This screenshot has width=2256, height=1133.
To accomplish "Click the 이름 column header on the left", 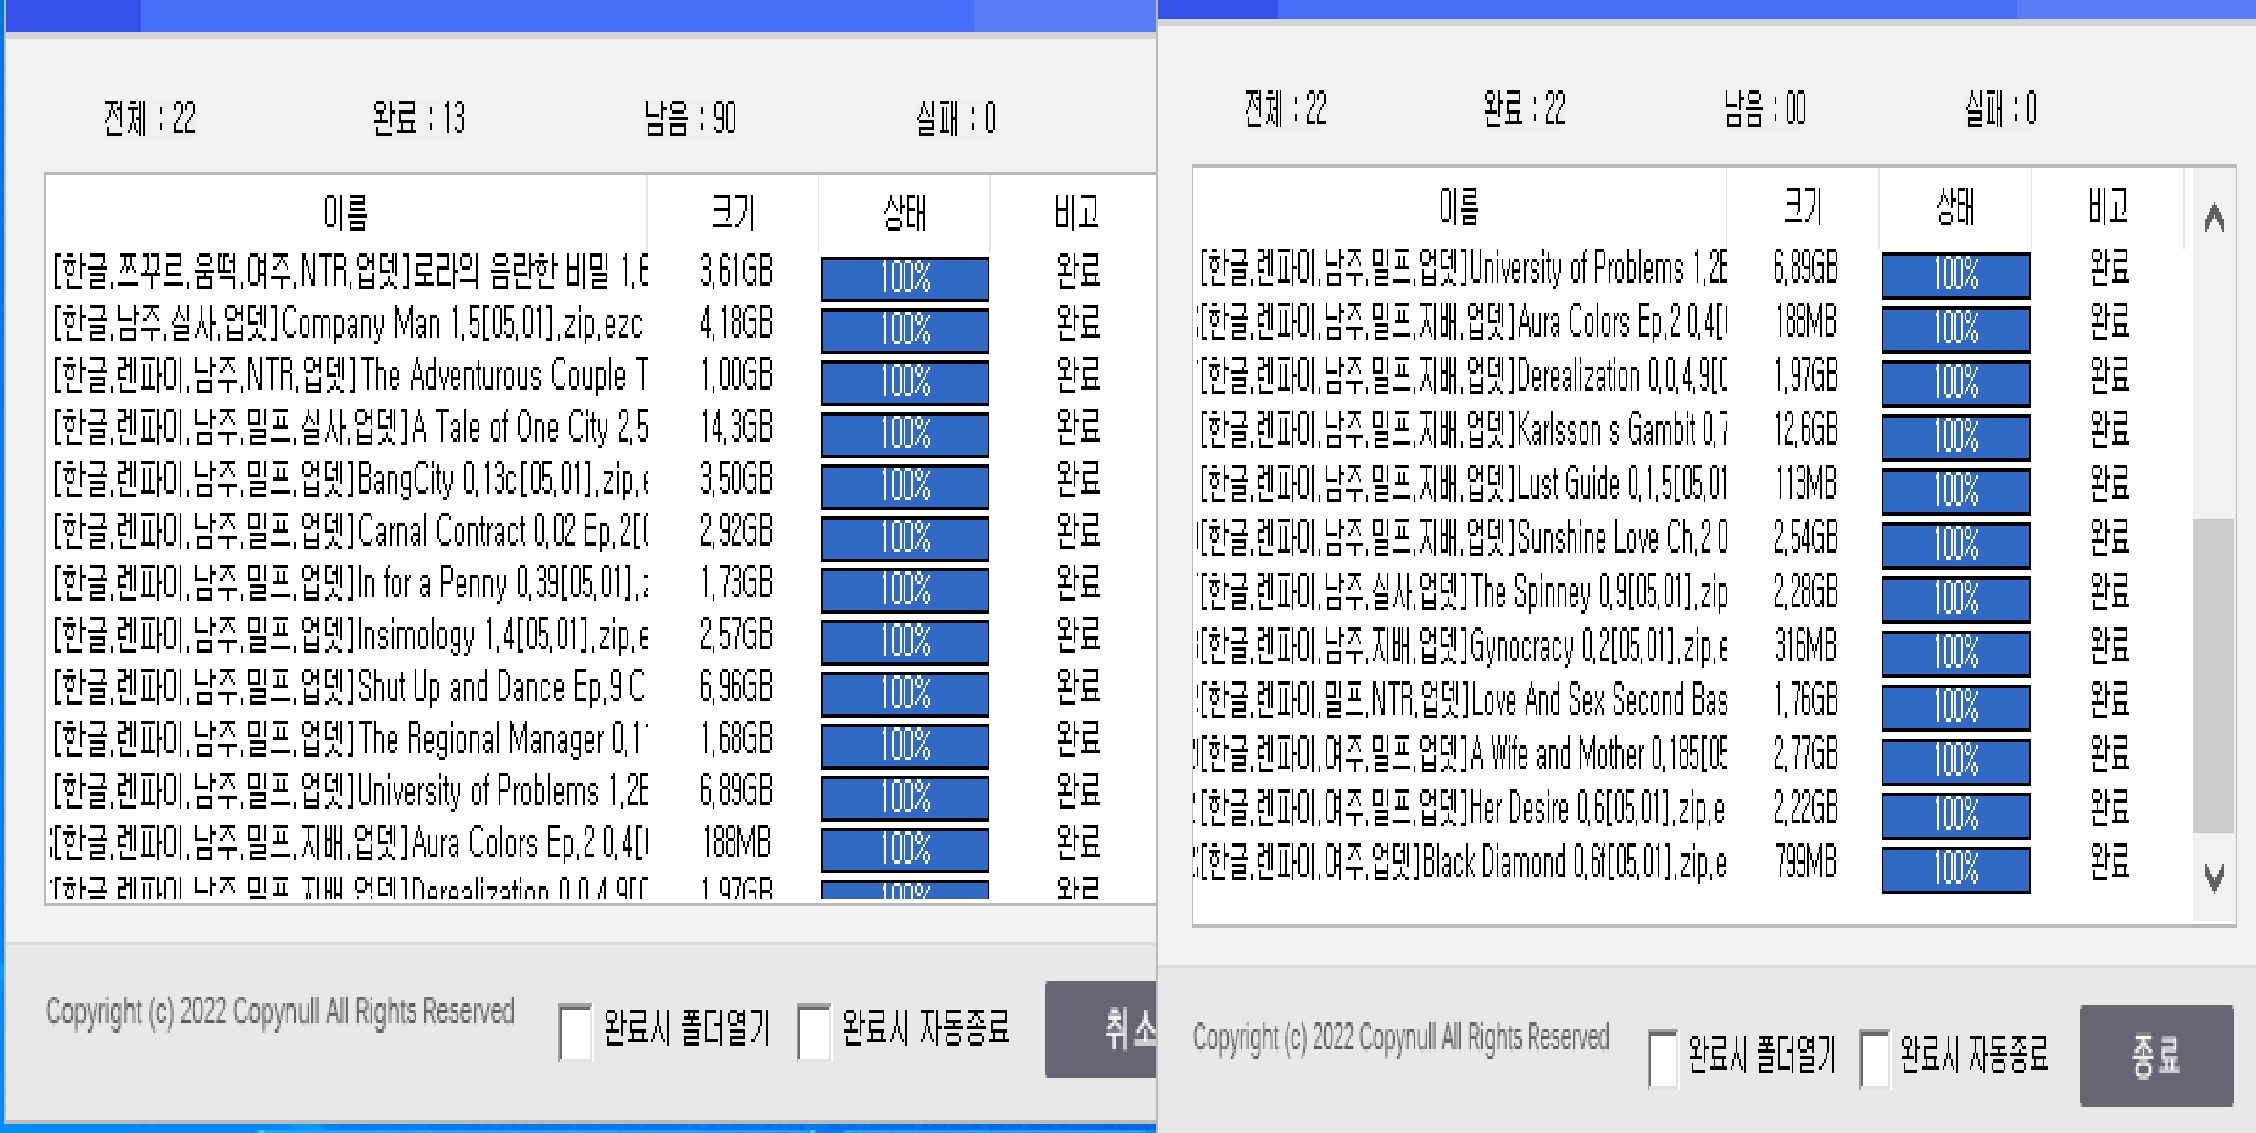I will (345, 211).
